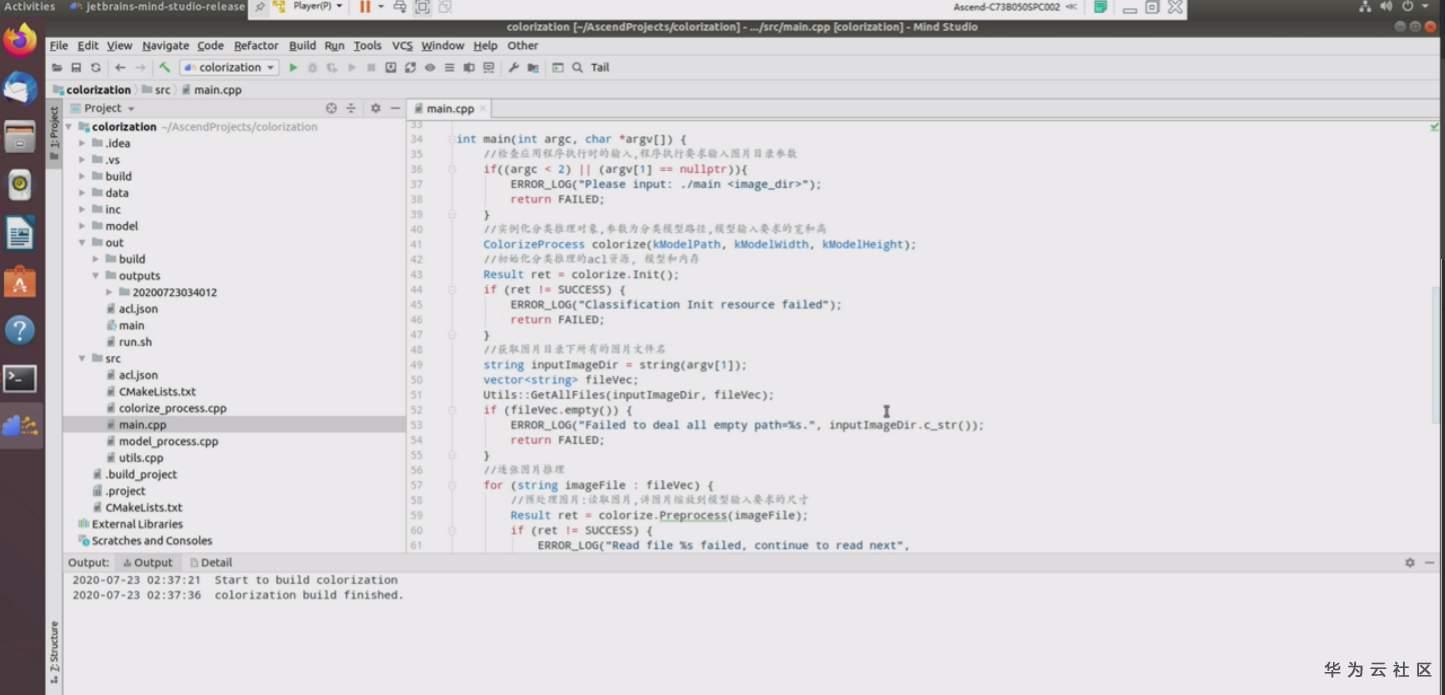Open Project panel gear settings
1445x695 pixels.
pos(375,108)
